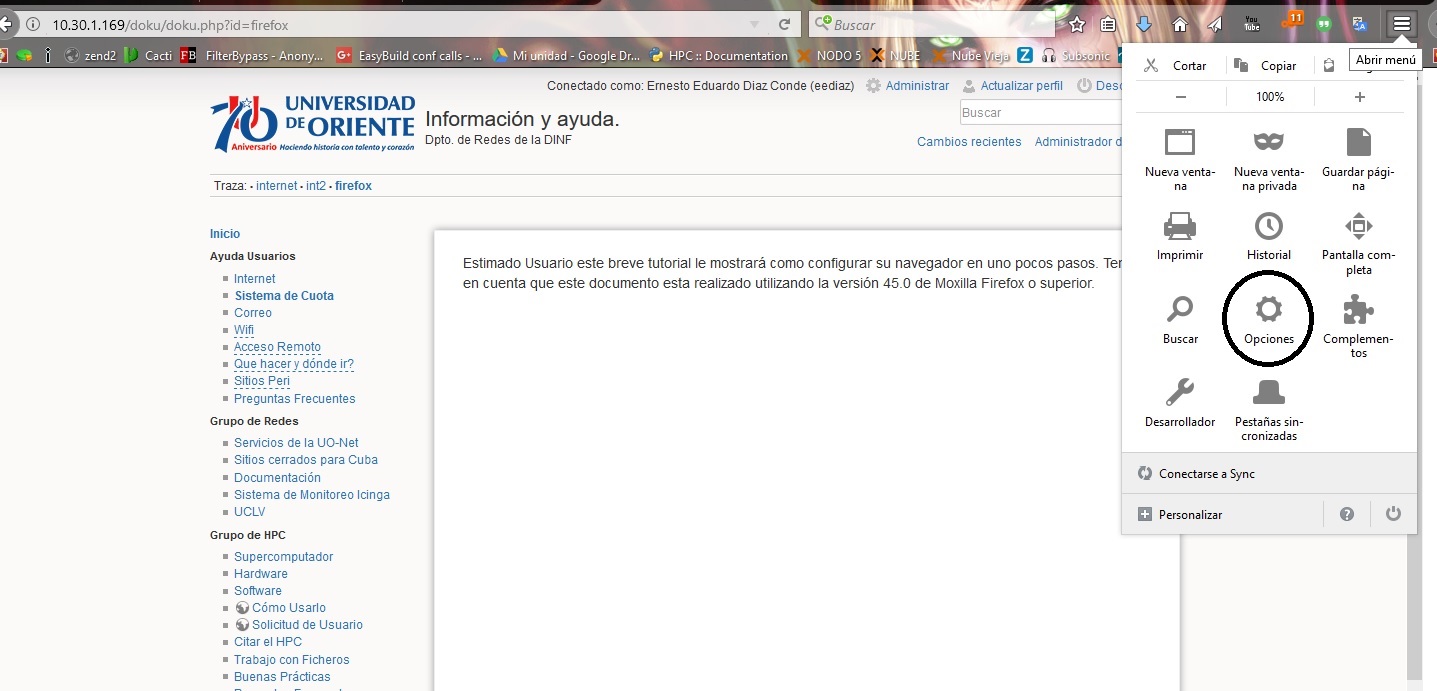1437x691 pixels.
Task: Open the URL bar history dropdown arrow
Action: coord(754,24)
